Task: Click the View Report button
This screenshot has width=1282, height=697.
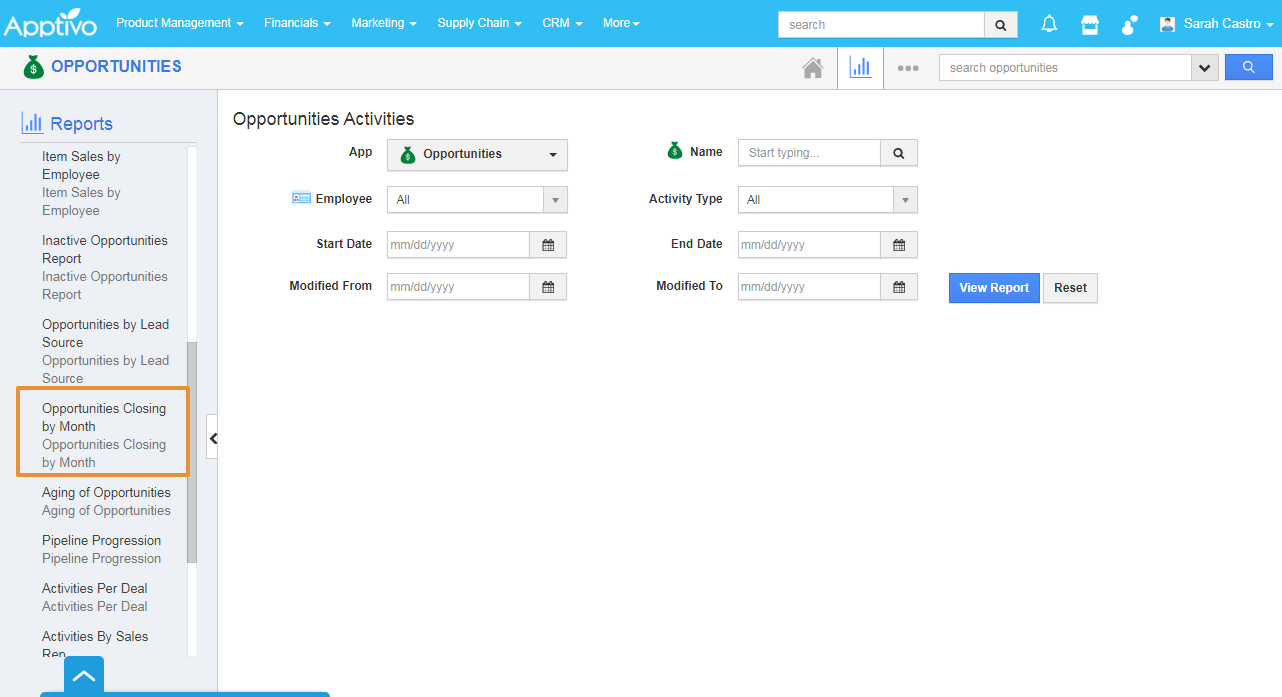Action: click(x=994, y=288)
